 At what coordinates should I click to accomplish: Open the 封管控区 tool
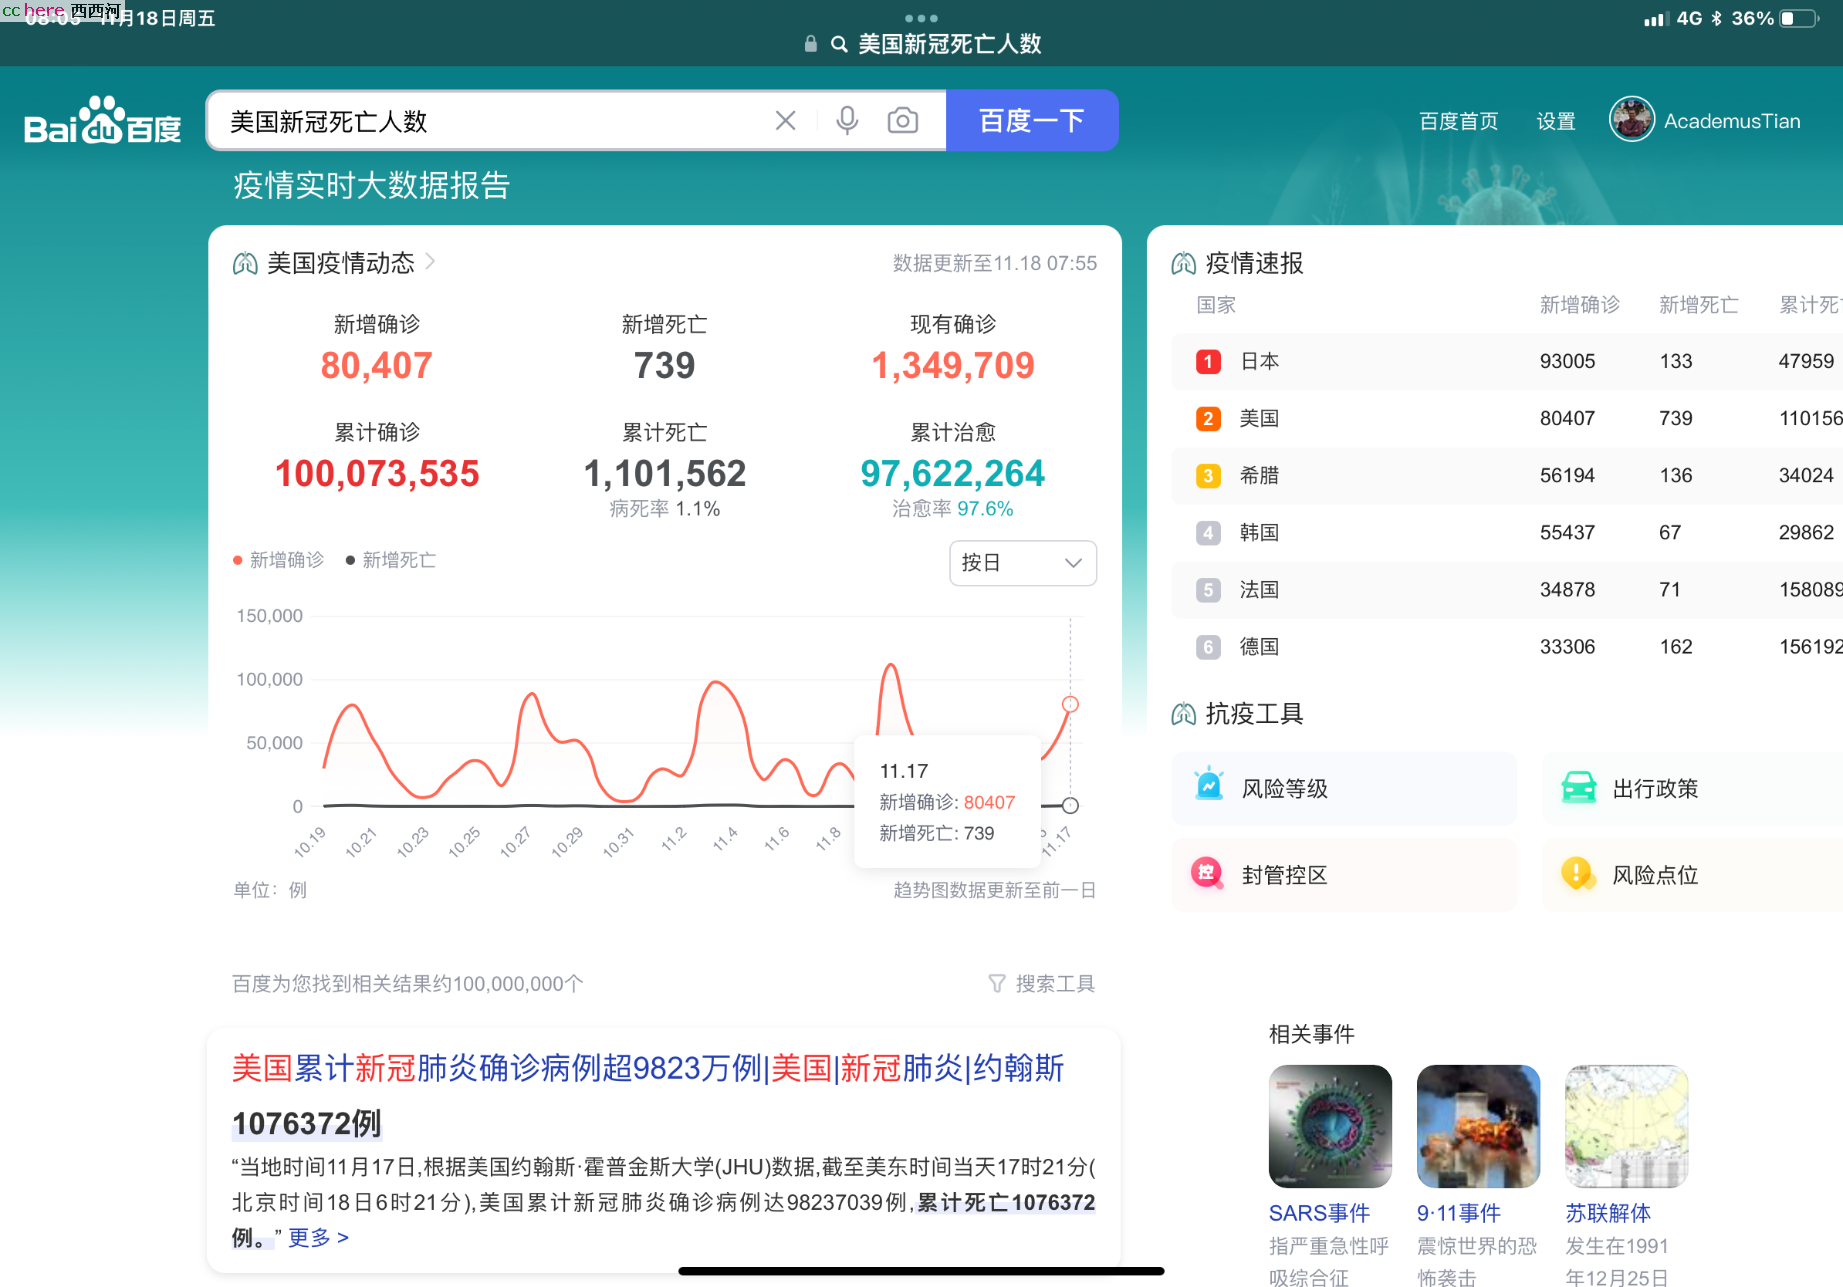(x=1344, y=875)
